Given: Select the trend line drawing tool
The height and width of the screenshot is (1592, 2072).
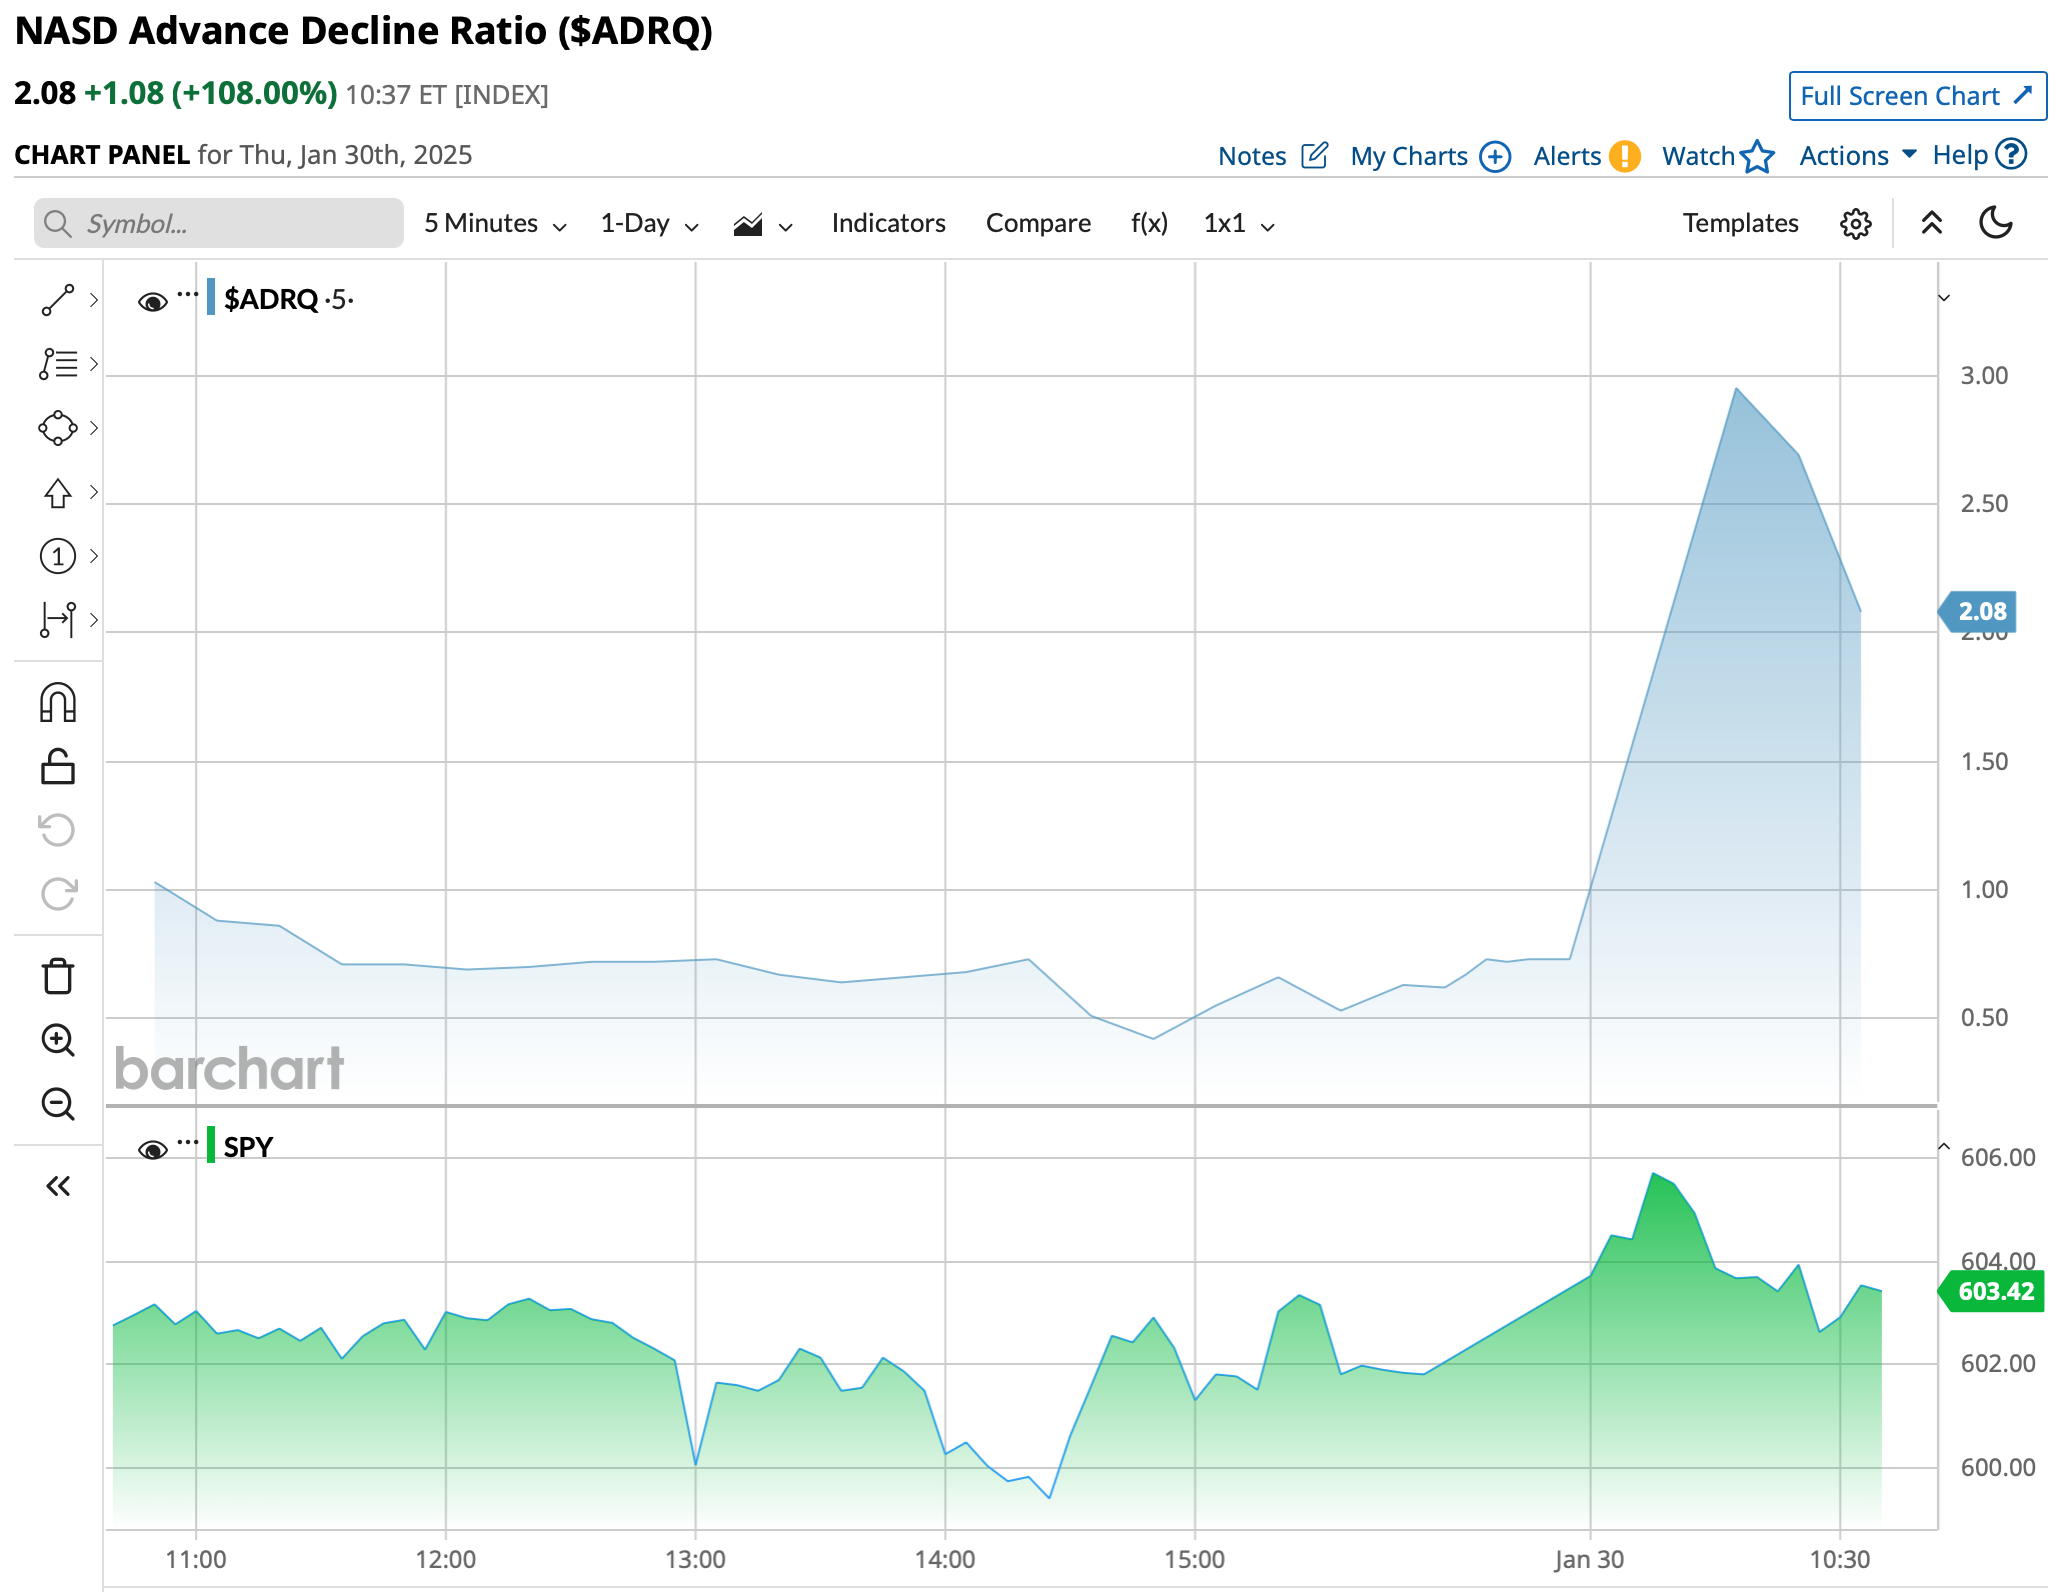Looking at the screenshot, I should pyautogui.click(x=57, y=300).
